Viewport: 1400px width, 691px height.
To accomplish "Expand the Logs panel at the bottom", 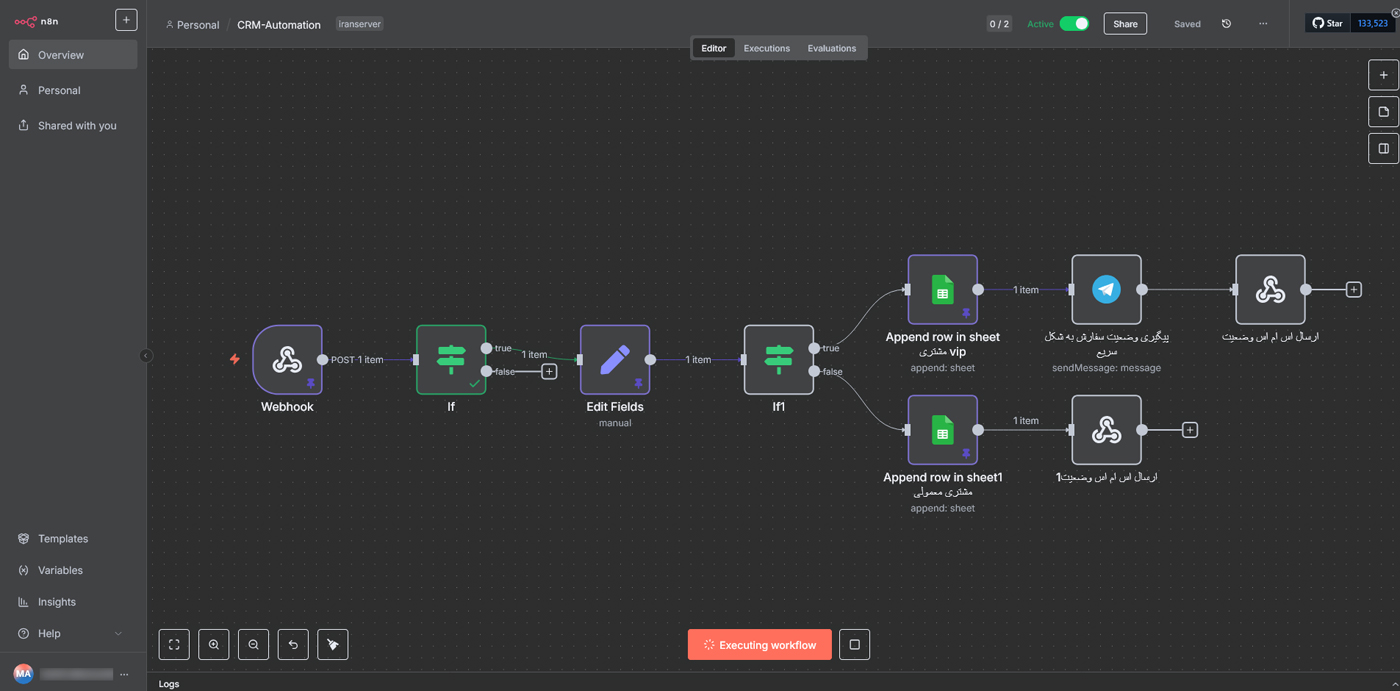I will (169, 684).
